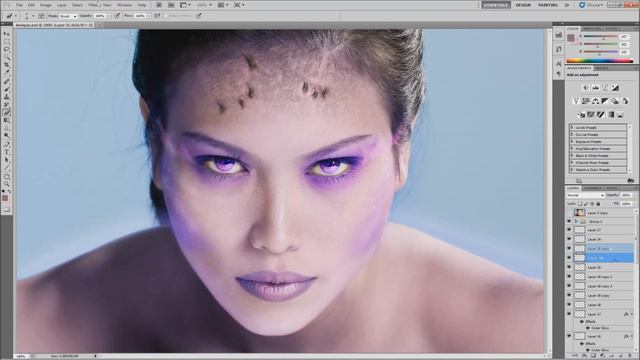This screenshot has height=360, width=640.
Task: Open the Layer menu
Action: click(x=62, y=5)
